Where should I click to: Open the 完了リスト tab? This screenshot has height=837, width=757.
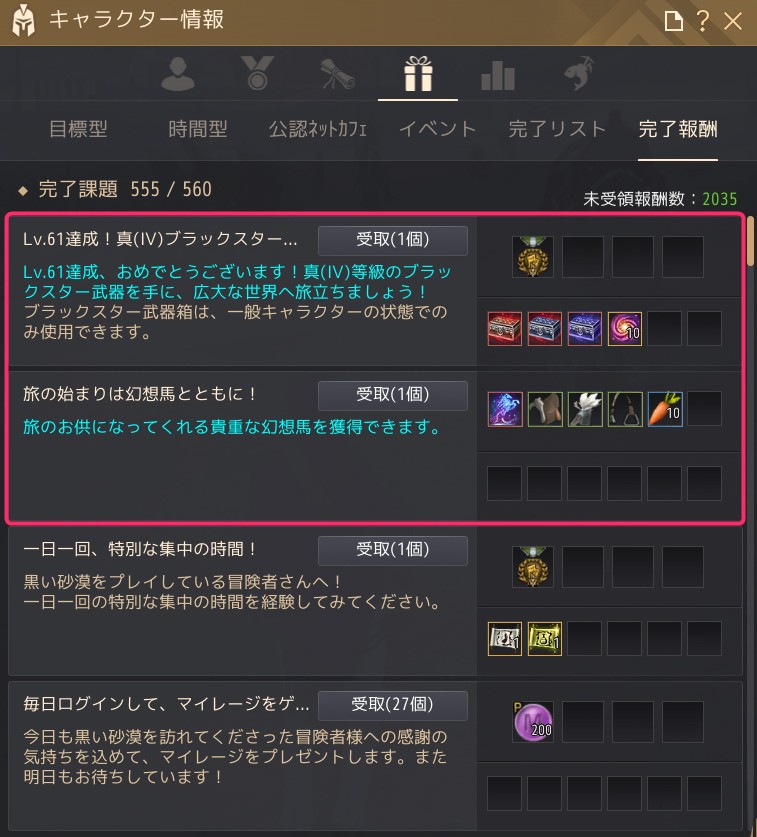(557, 129)
